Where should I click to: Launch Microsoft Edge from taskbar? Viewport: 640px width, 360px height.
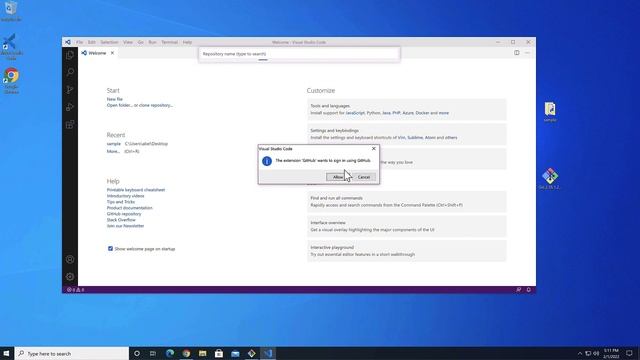170,353
